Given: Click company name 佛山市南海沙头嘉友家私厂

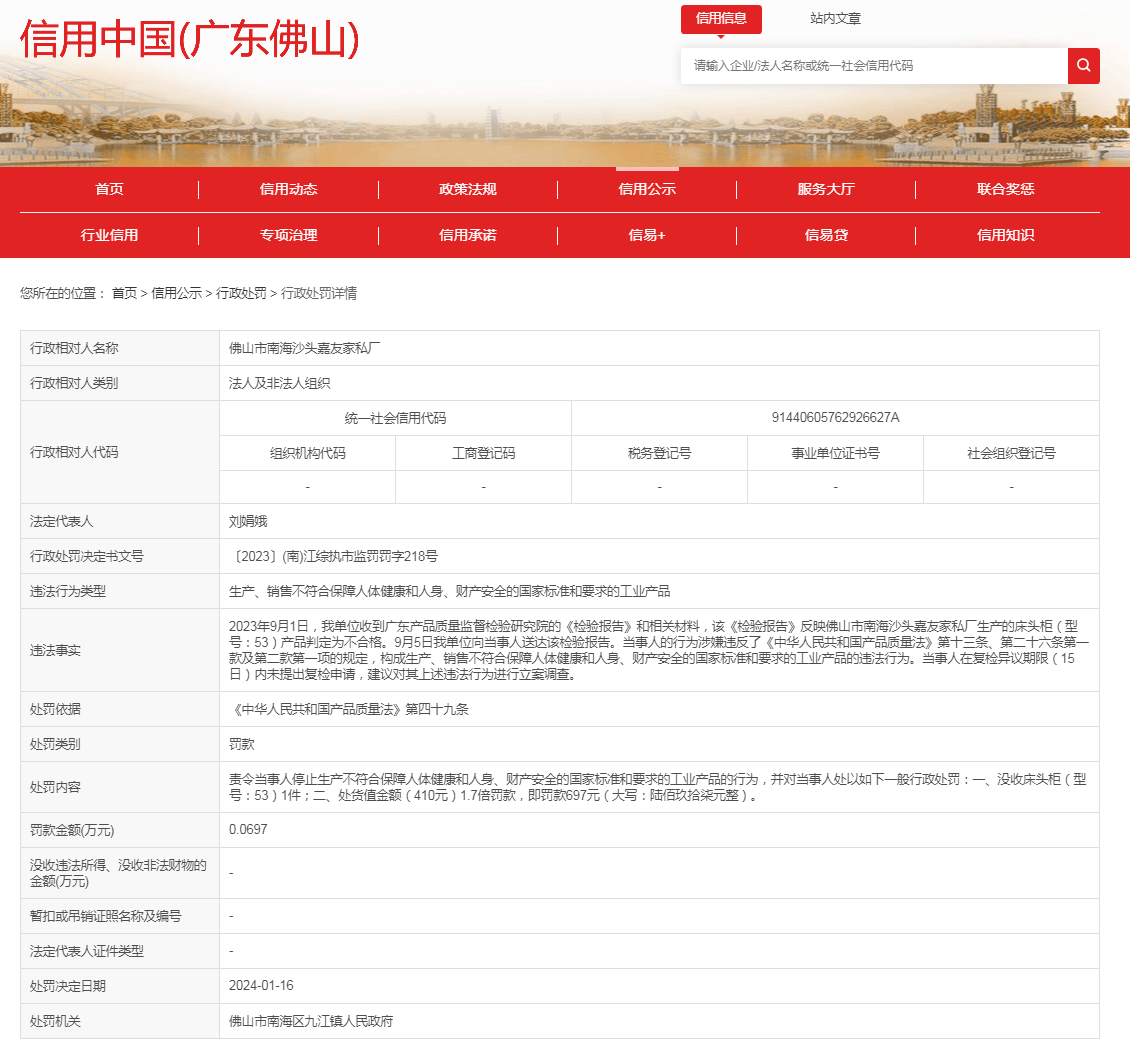Looking at the screenshot, I should (305, 348).
